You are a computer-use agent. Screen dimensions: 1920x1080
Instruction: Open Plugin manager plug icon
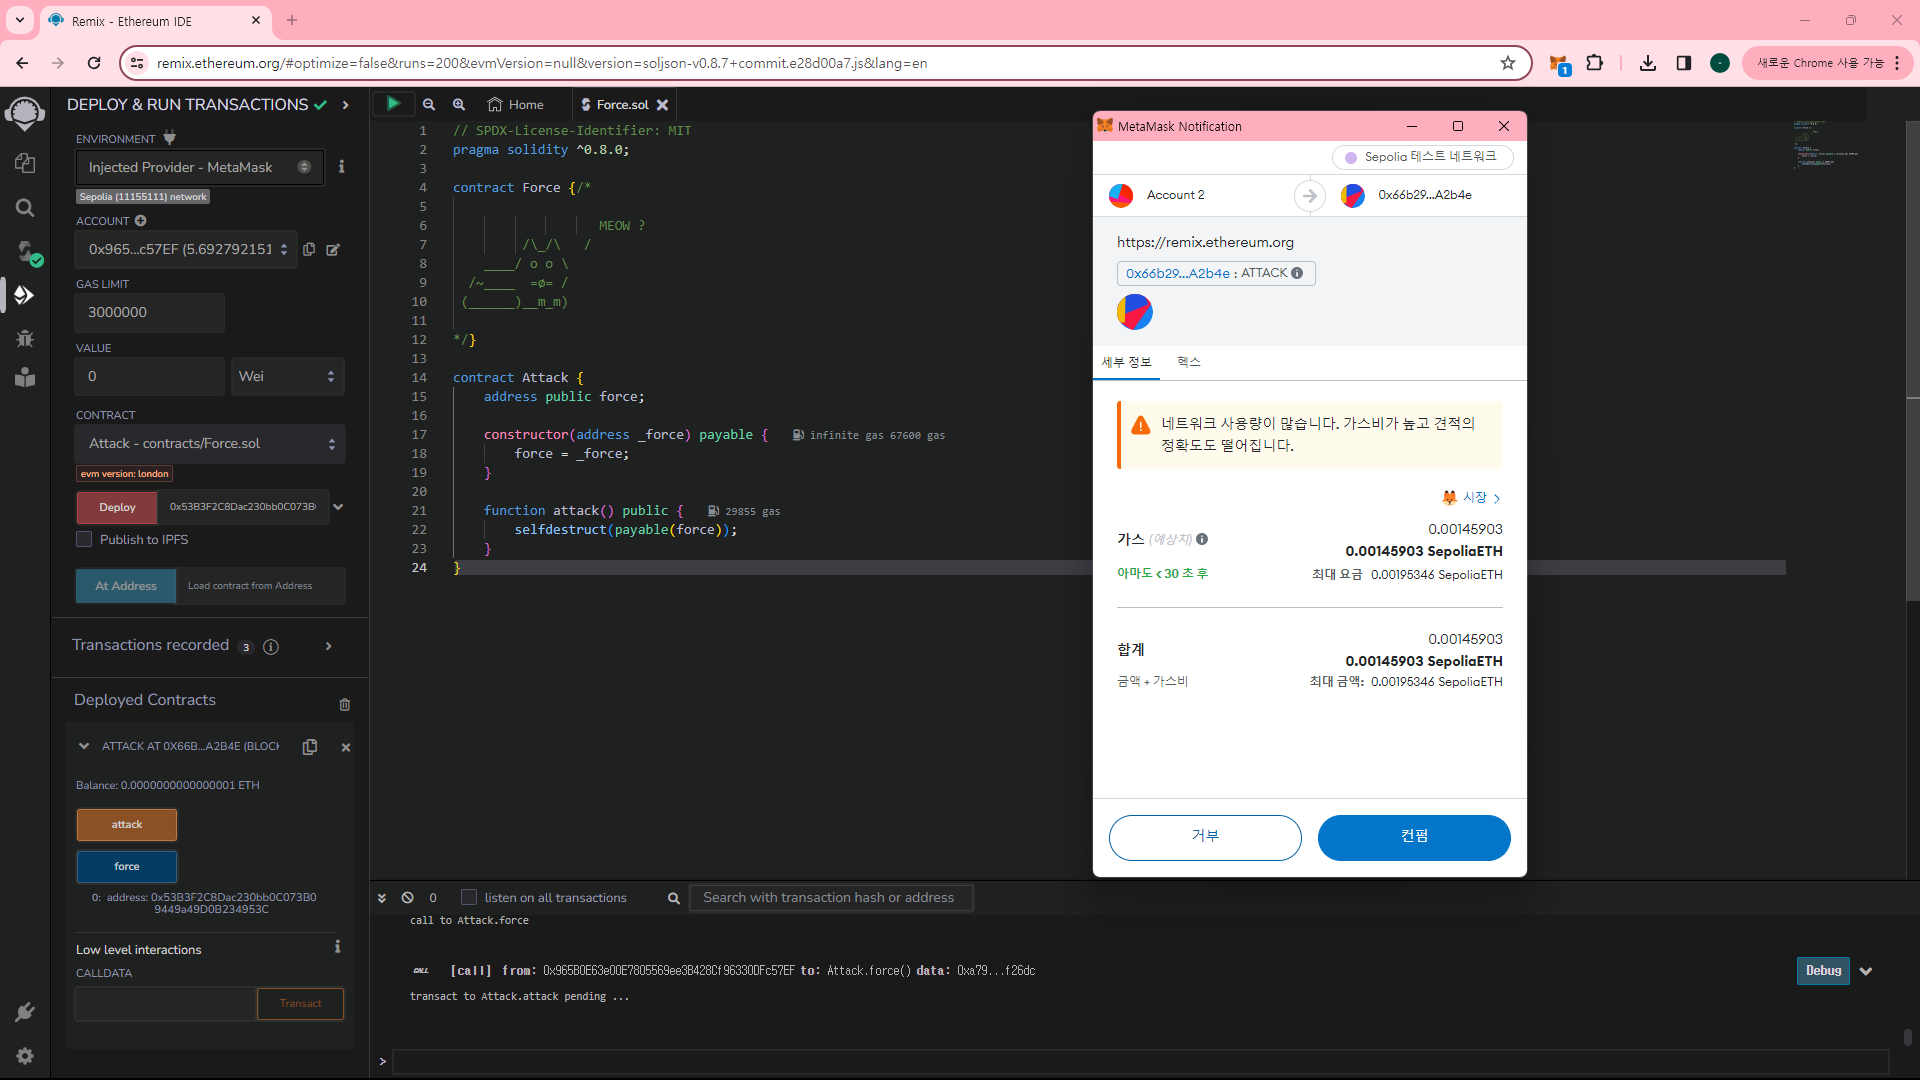(25, 1012)
